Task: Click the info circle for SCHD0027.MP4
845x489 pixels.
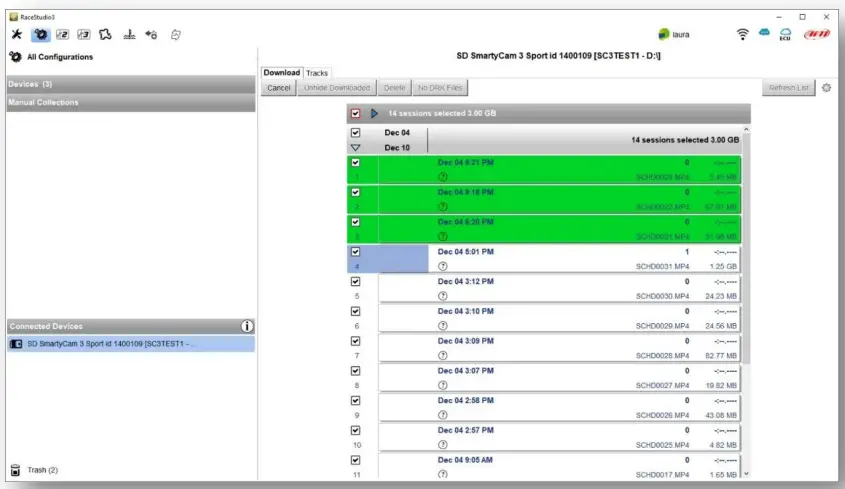Action: click(x=442, y=385)
